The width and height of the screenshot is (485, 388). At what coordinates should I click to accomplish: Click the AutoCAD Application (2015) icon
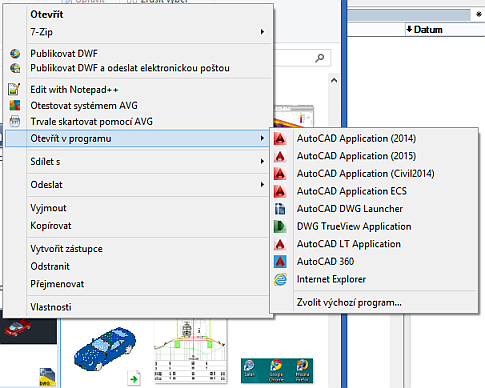coord(280,156)
